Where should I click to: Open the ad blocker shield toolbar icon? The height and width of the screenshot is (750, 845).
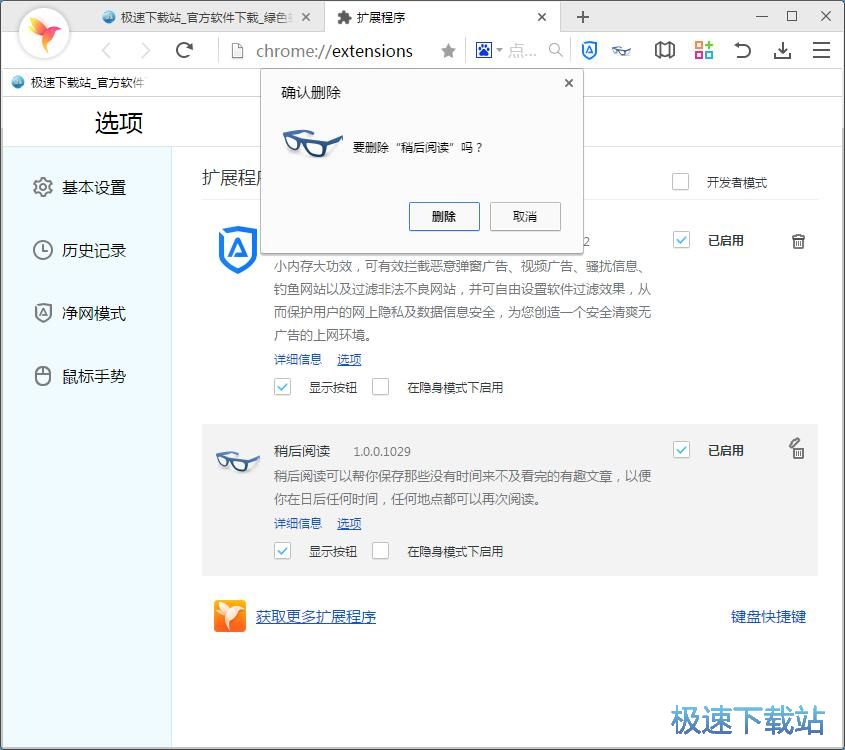pos(589,51)
